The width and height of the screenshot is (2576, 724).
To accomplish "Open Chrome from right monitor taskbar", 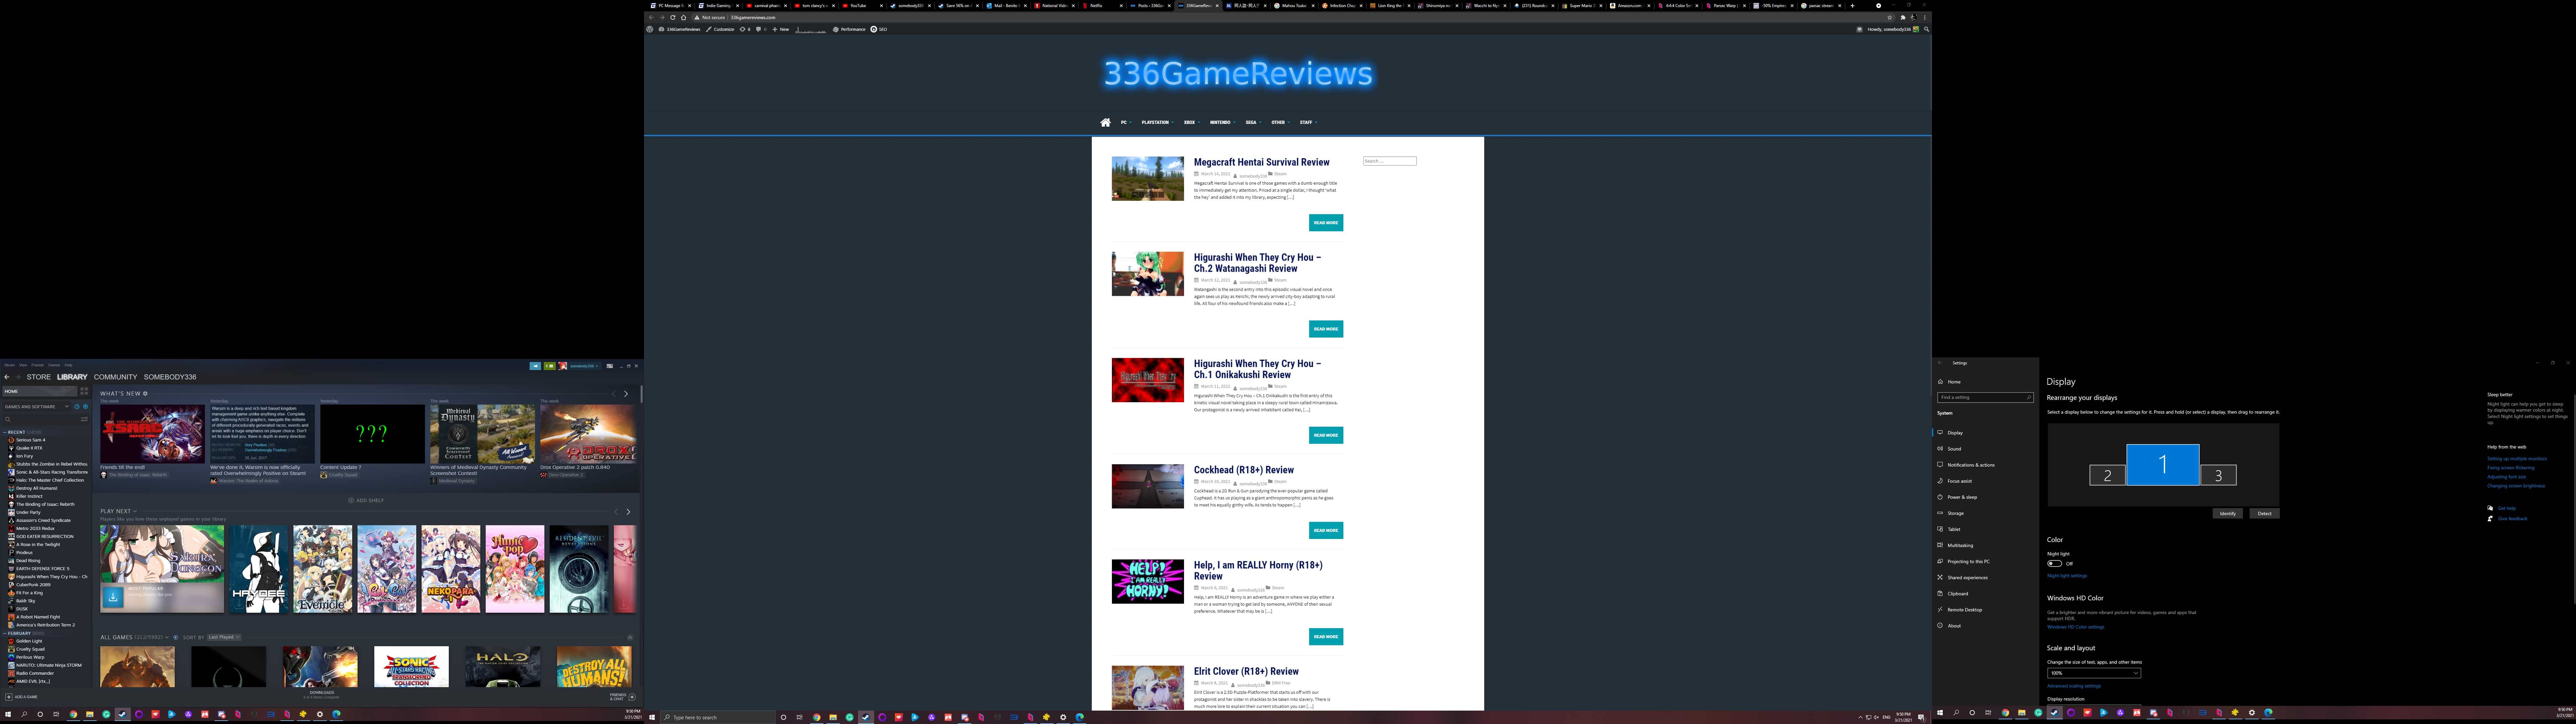I will click(2005, 713).
